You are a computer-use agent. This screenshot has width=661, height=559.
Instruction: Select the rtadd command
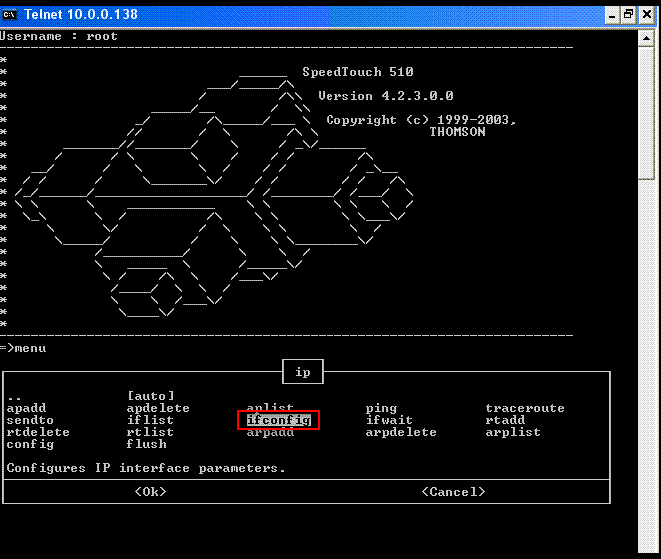pos(505,420)
